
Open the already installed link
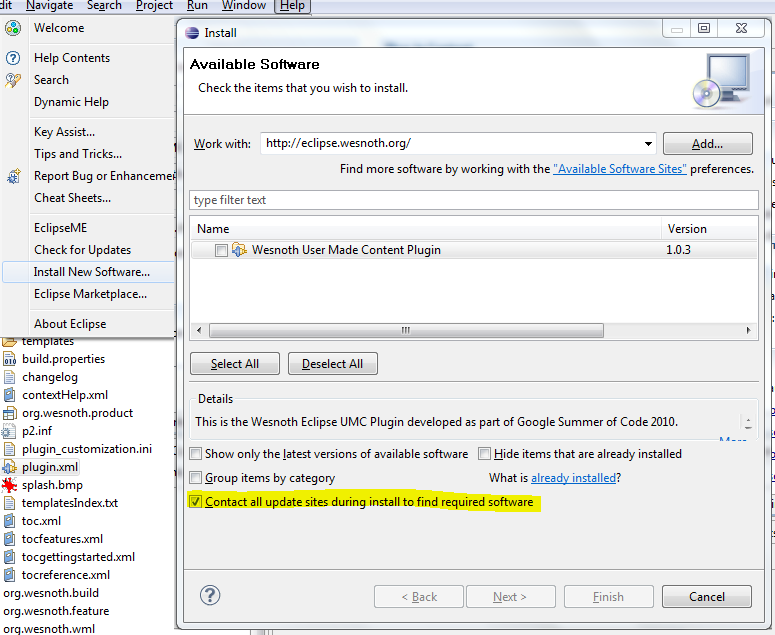[573, 478]
